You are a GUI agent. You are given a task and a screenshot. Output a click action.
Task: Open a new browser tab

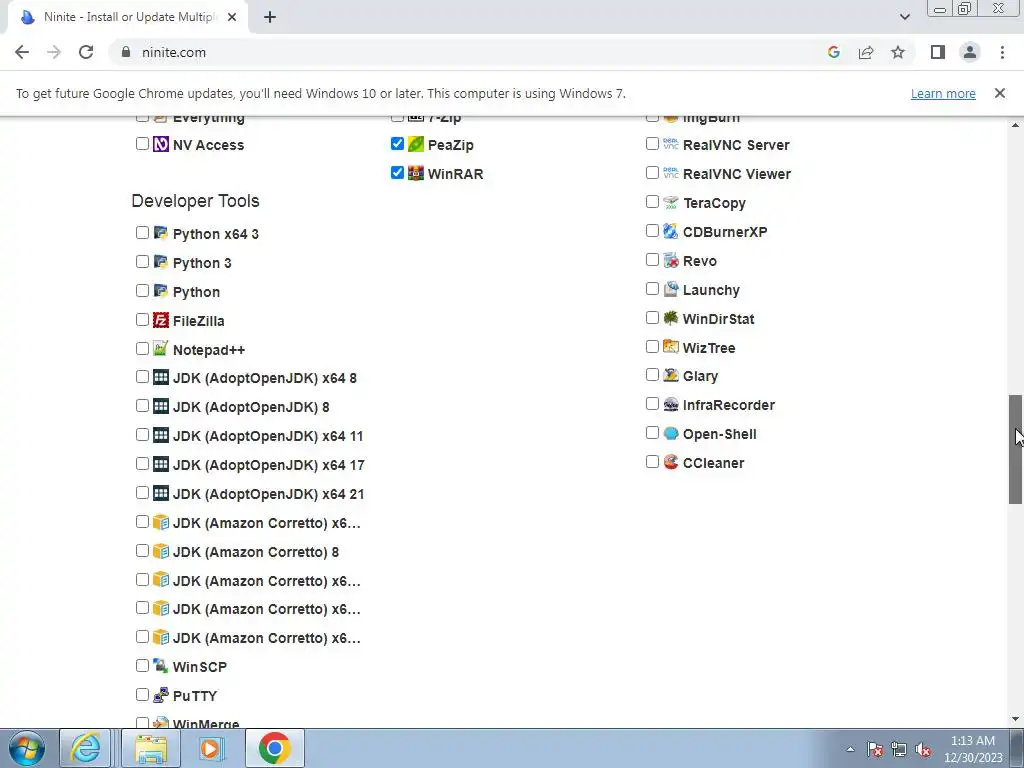[270, 17]
